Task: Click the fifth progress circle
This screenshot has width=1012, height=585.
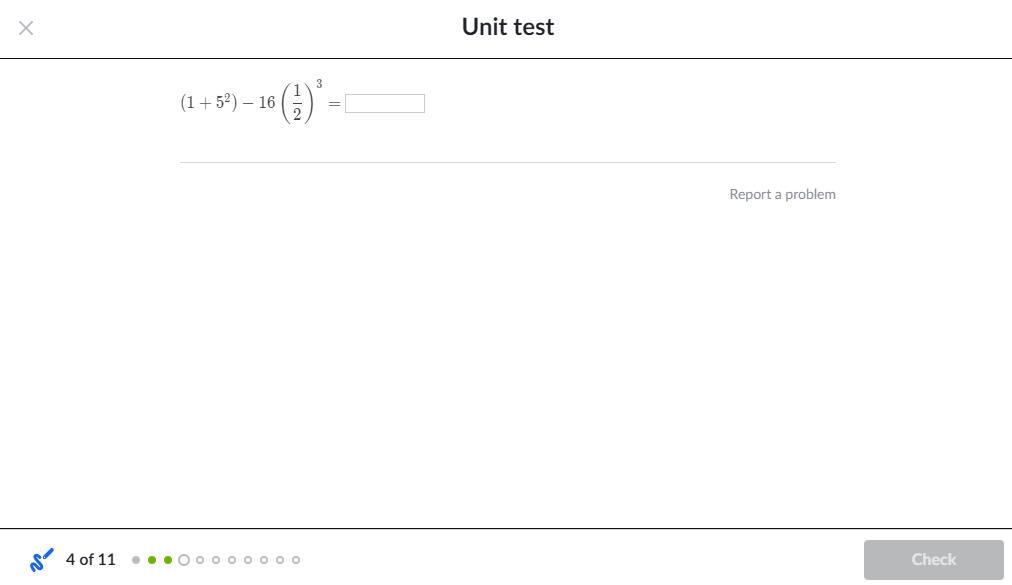Action: 200,560
